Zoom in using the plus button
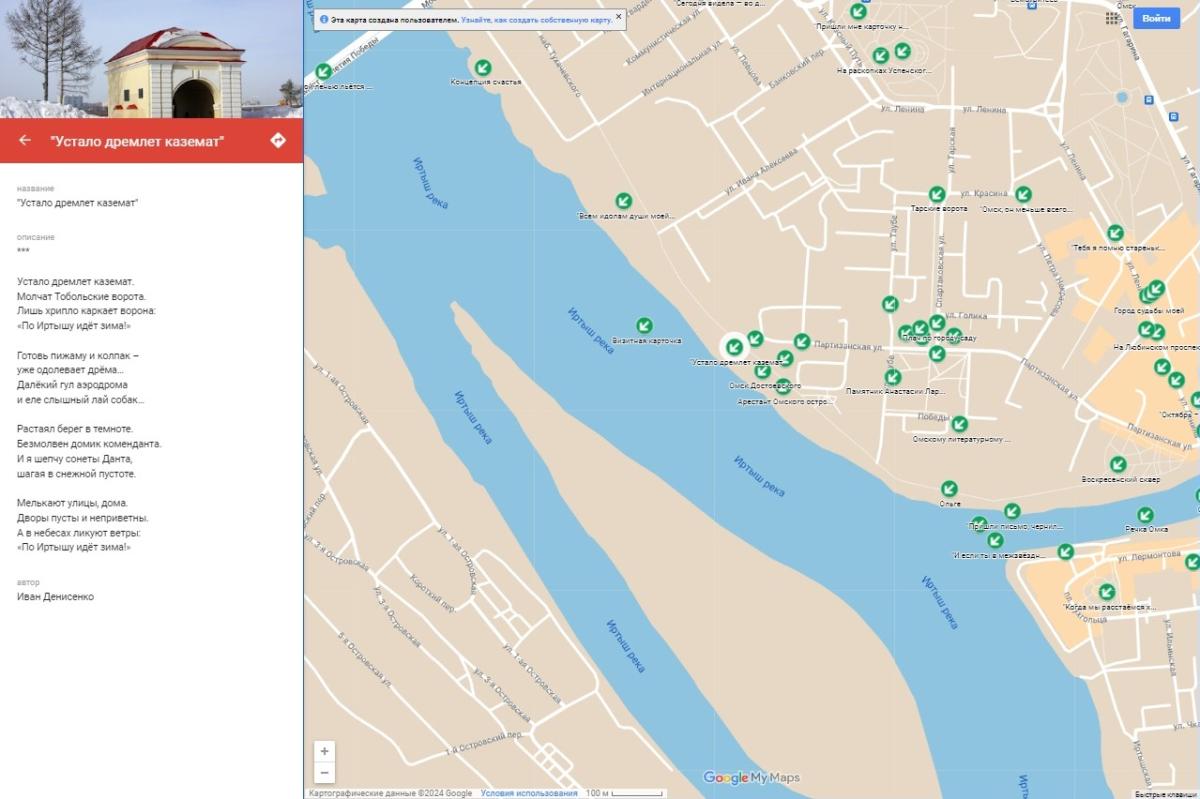 324,751
